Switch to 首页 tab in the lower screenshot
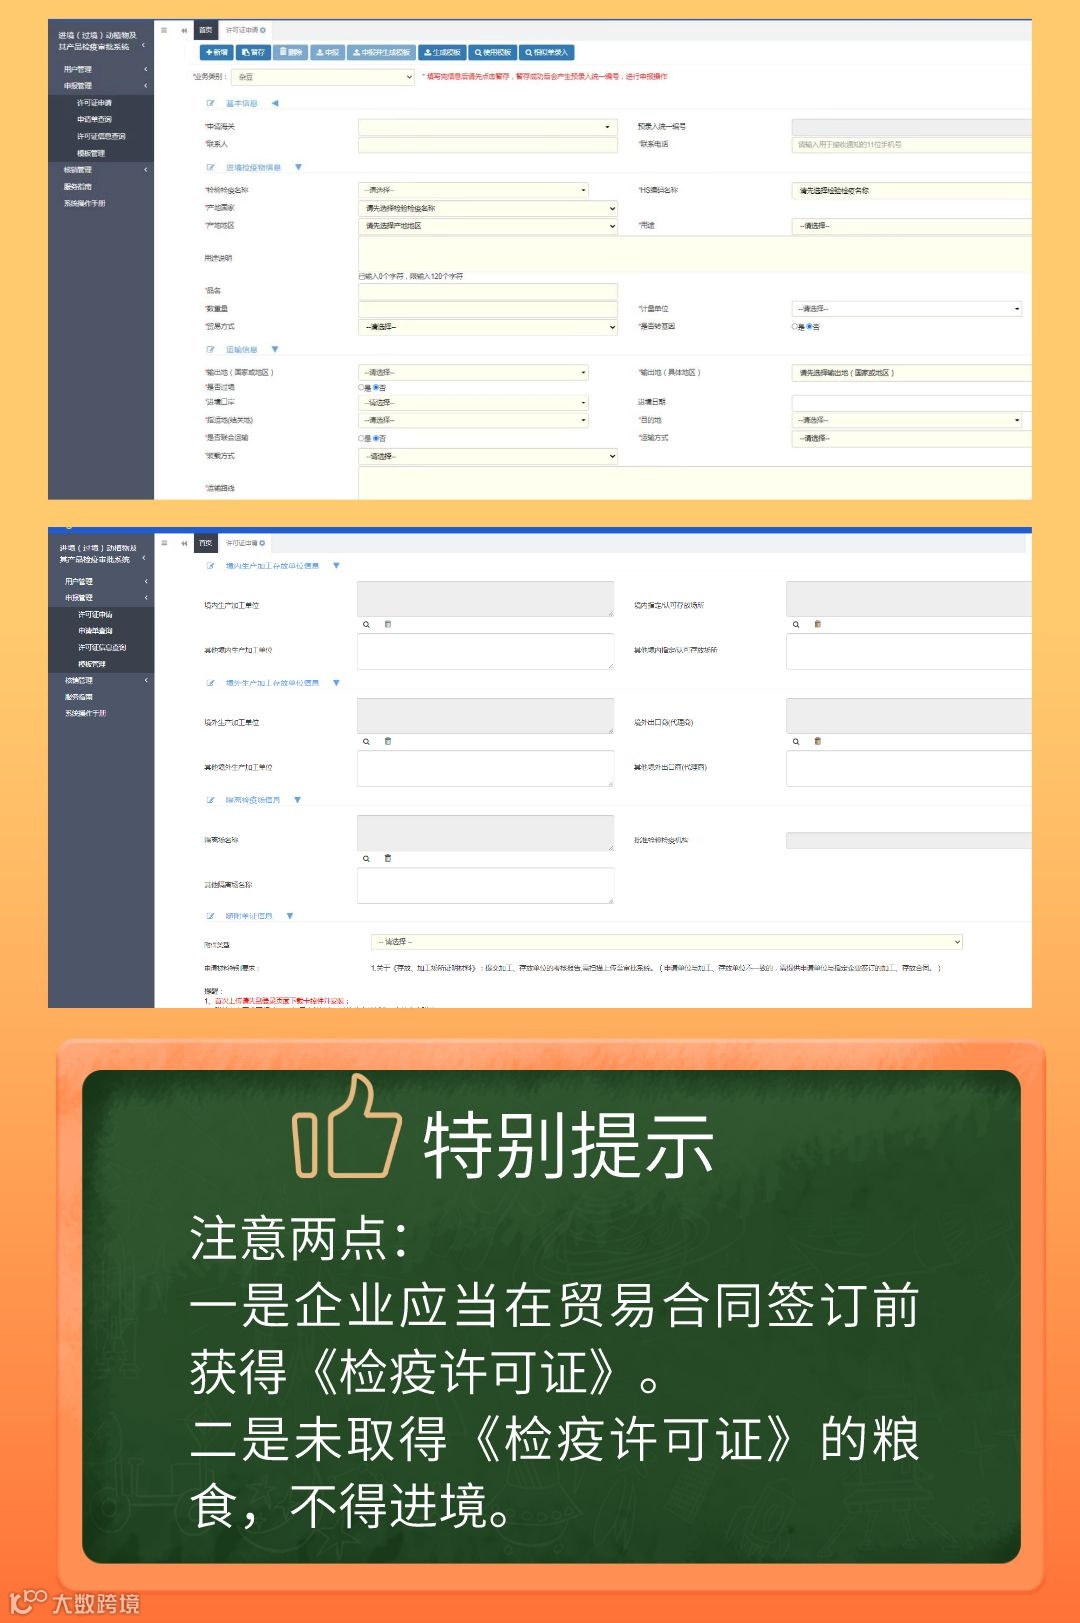1080x1623 pixels. coord(206,543)
